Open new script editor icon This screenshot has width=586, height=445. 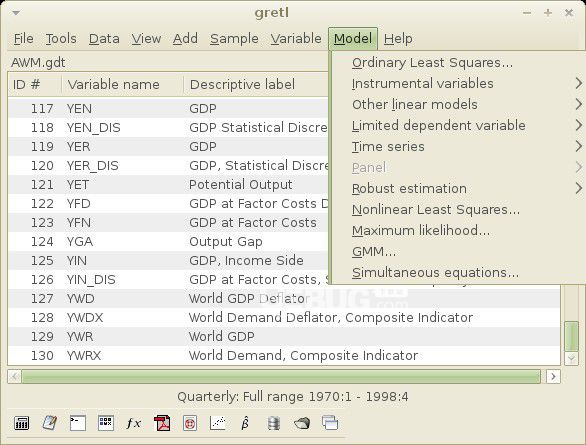pos(49,423)
